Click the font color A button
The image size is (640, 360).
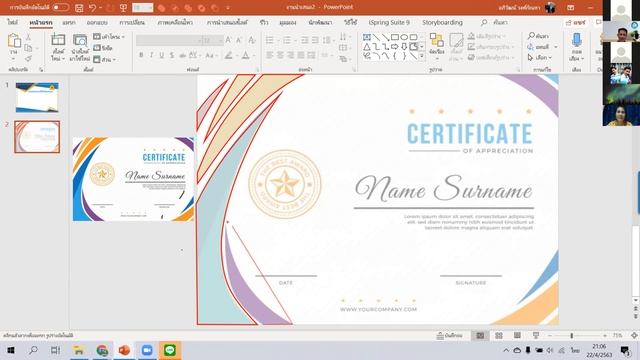pyautogui.click(x=246, y=55)
